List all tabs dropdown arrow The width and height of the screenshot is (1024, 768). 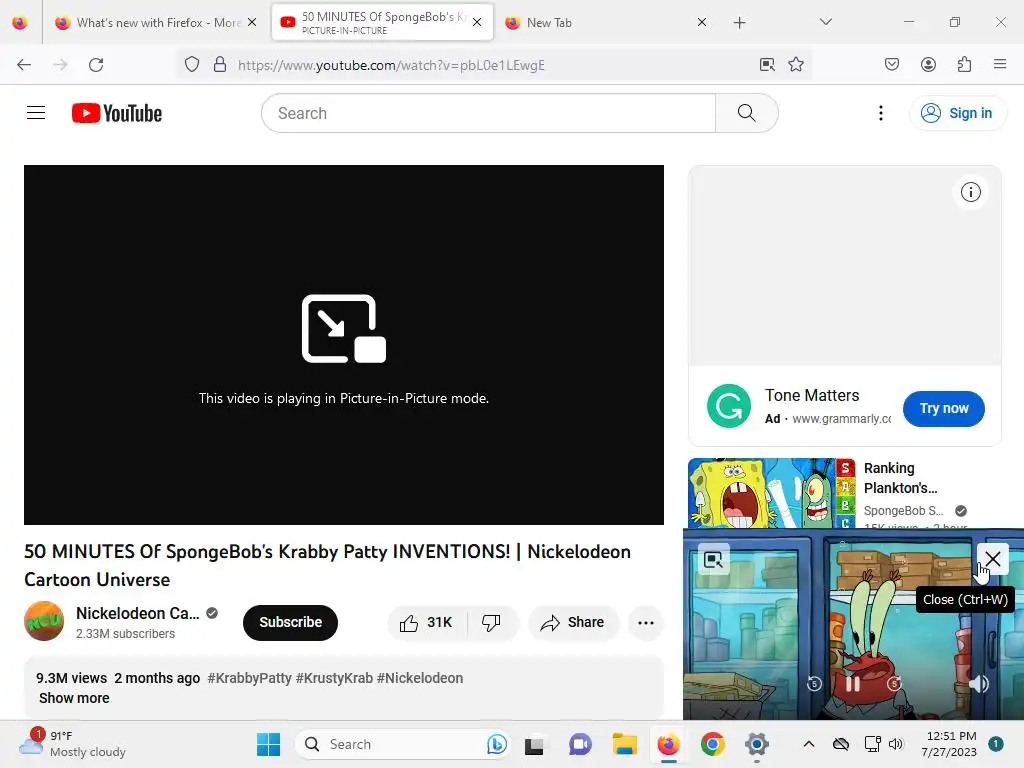(825, 23)
